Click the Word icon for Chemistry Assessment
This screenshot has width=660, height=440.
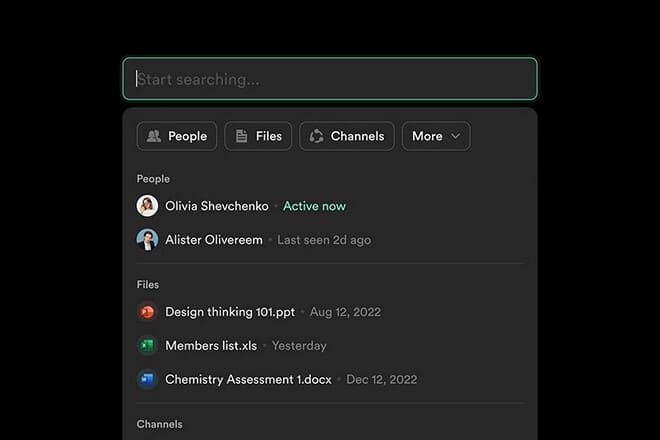point(147,380)
